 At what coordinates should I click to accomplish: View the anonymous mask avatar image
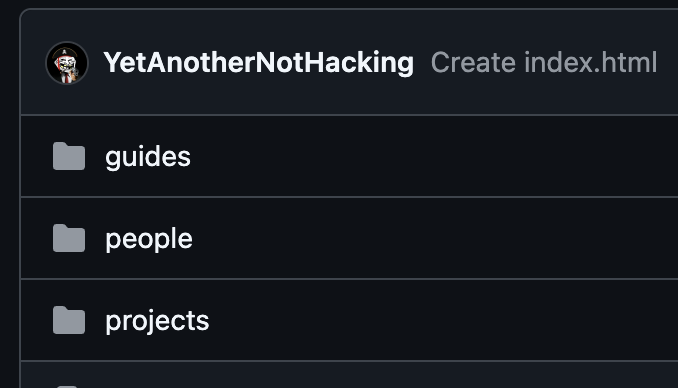[x=67, y=63]
